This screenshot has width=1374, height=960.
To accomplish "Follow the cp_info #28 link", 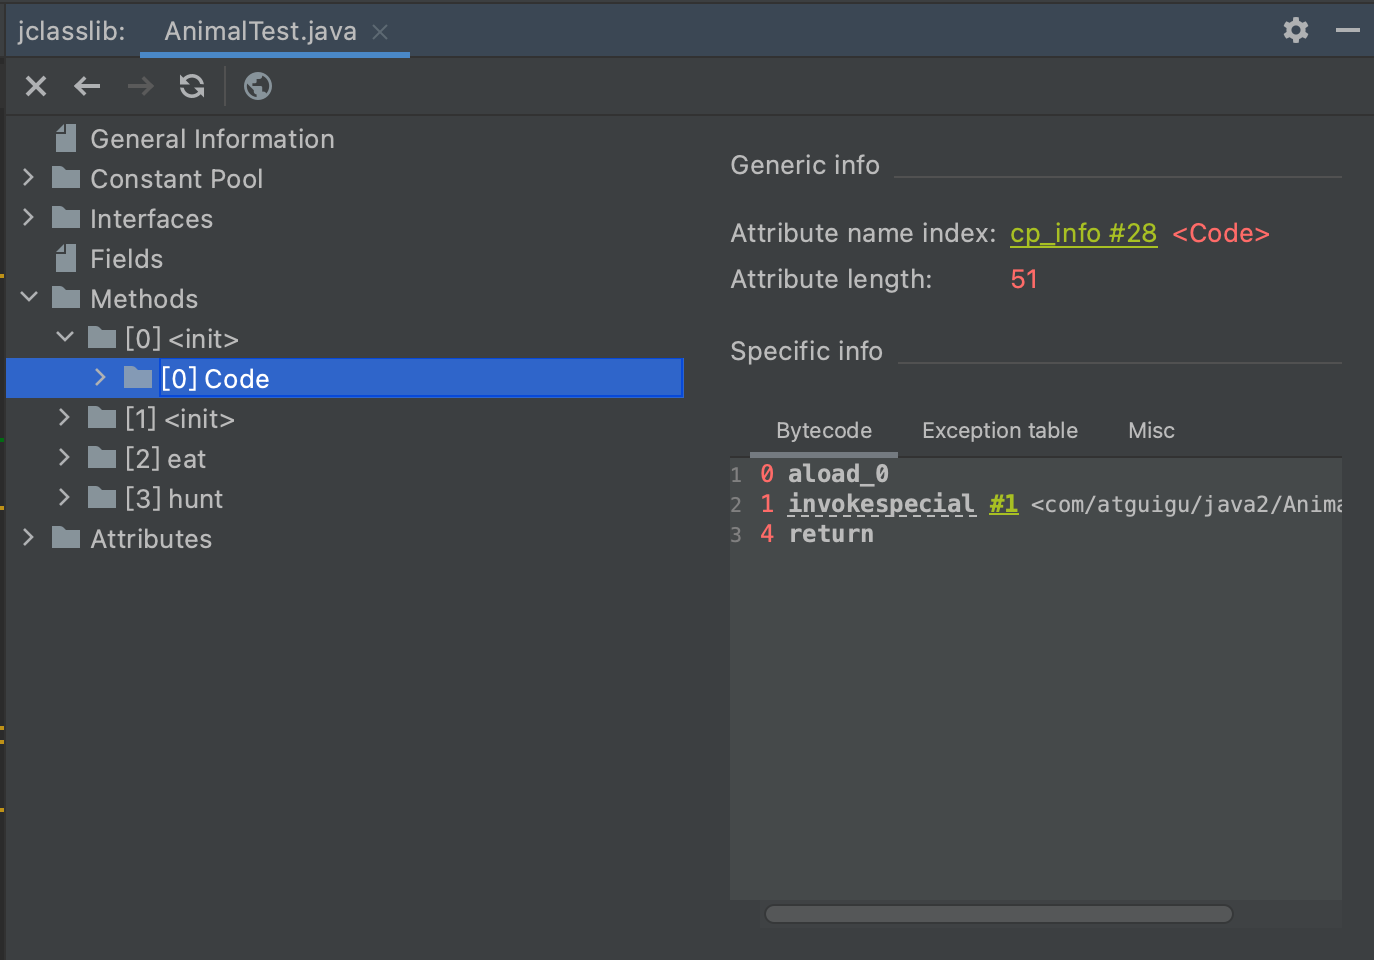I will [1083, 234].
